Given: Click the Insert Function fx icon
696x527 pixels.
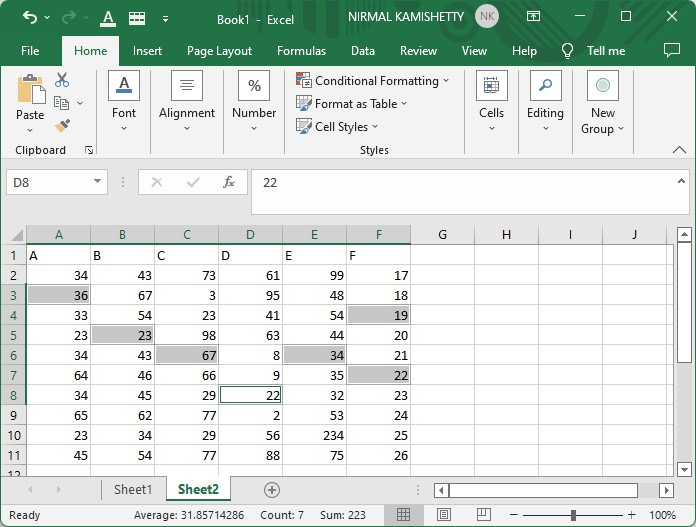Looking at the screenshot, I should click(229, 182).
